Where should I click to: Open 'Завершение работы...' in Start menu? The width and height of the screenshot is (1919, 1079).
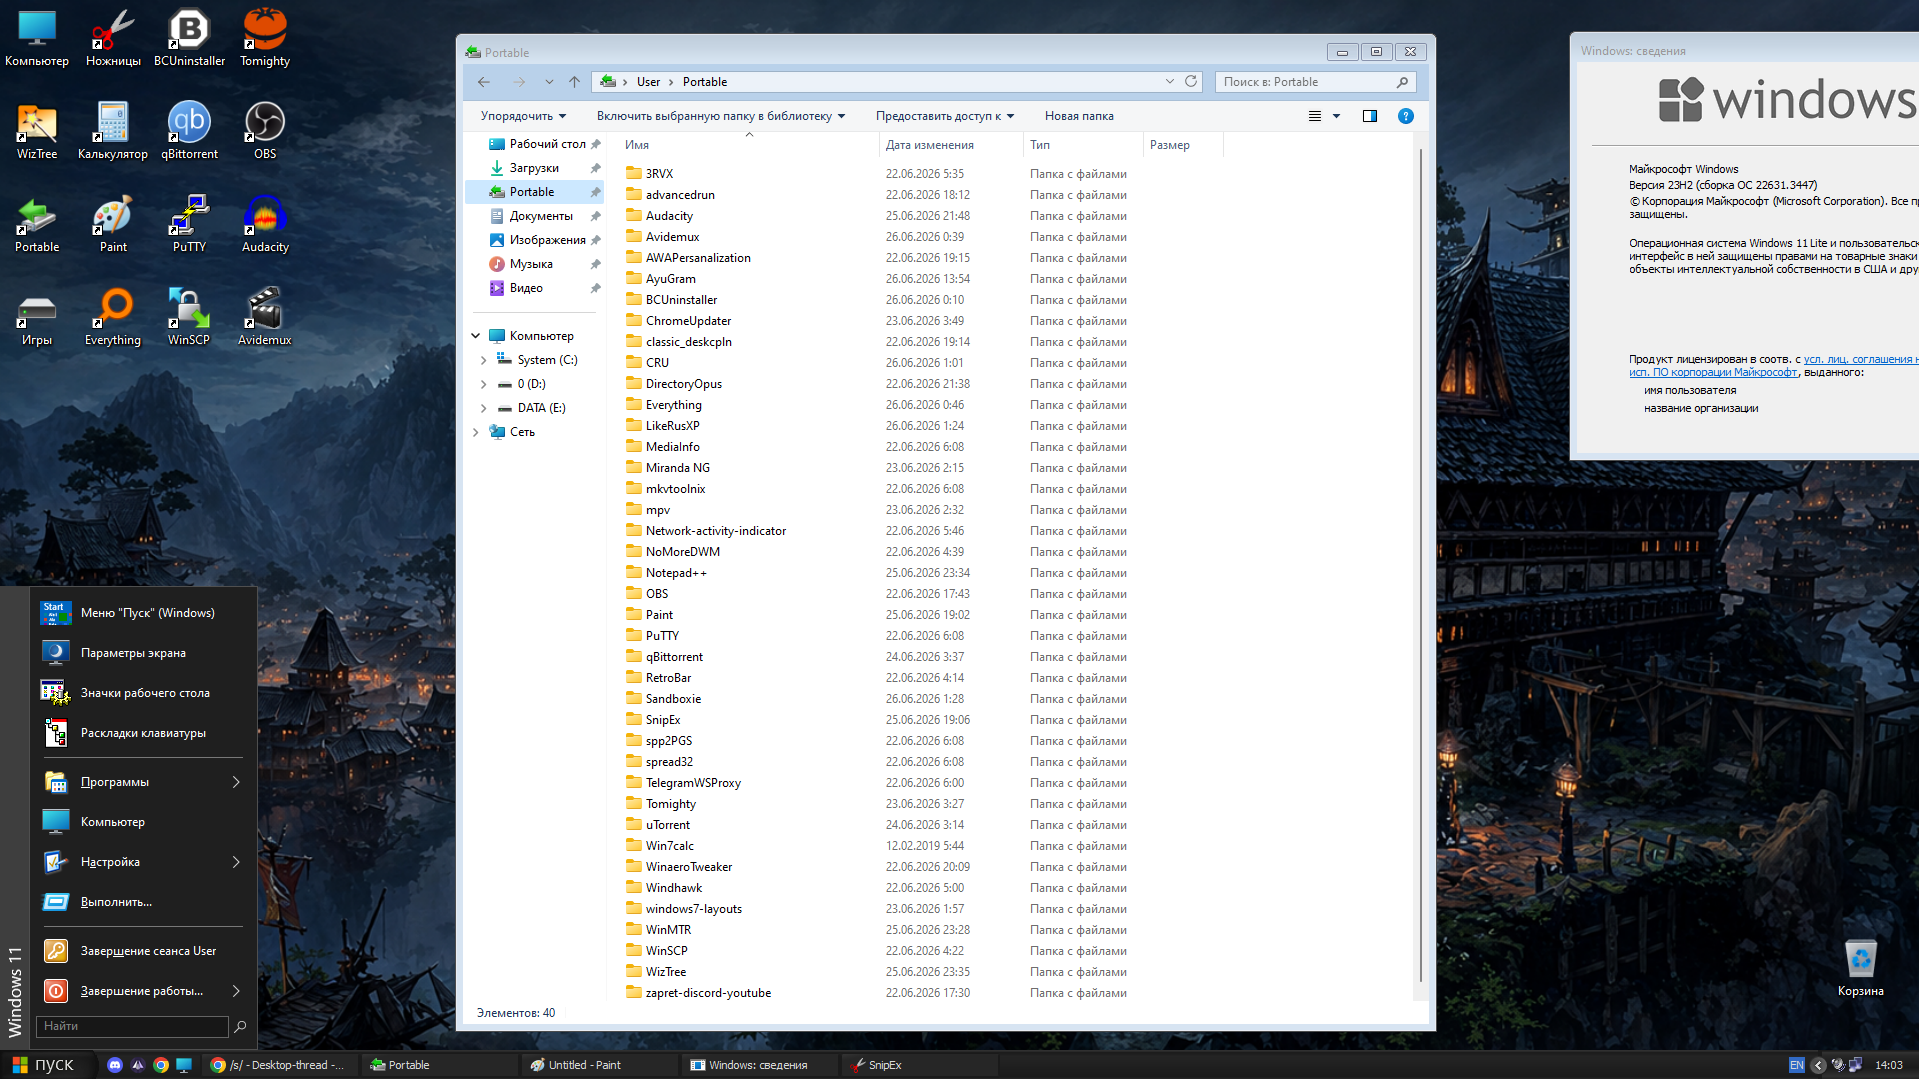click(x=143, y=991)
